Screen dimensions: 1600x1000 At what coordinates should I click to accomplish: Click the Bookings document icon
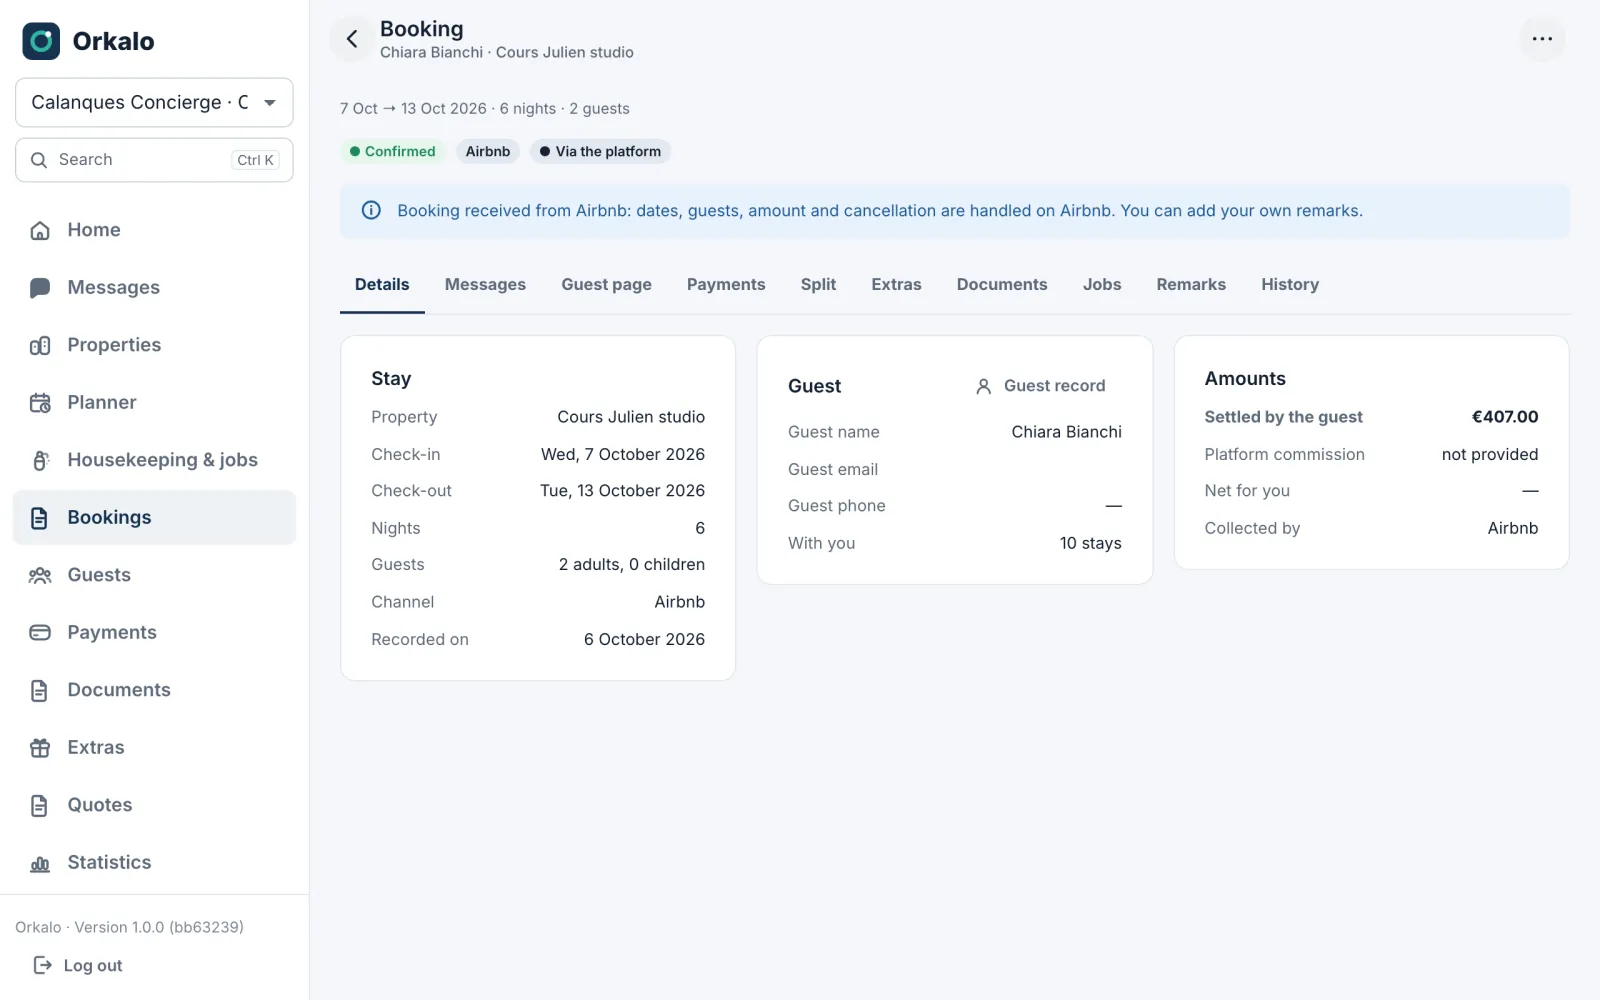pyautogui.click(x=40, y=518)
